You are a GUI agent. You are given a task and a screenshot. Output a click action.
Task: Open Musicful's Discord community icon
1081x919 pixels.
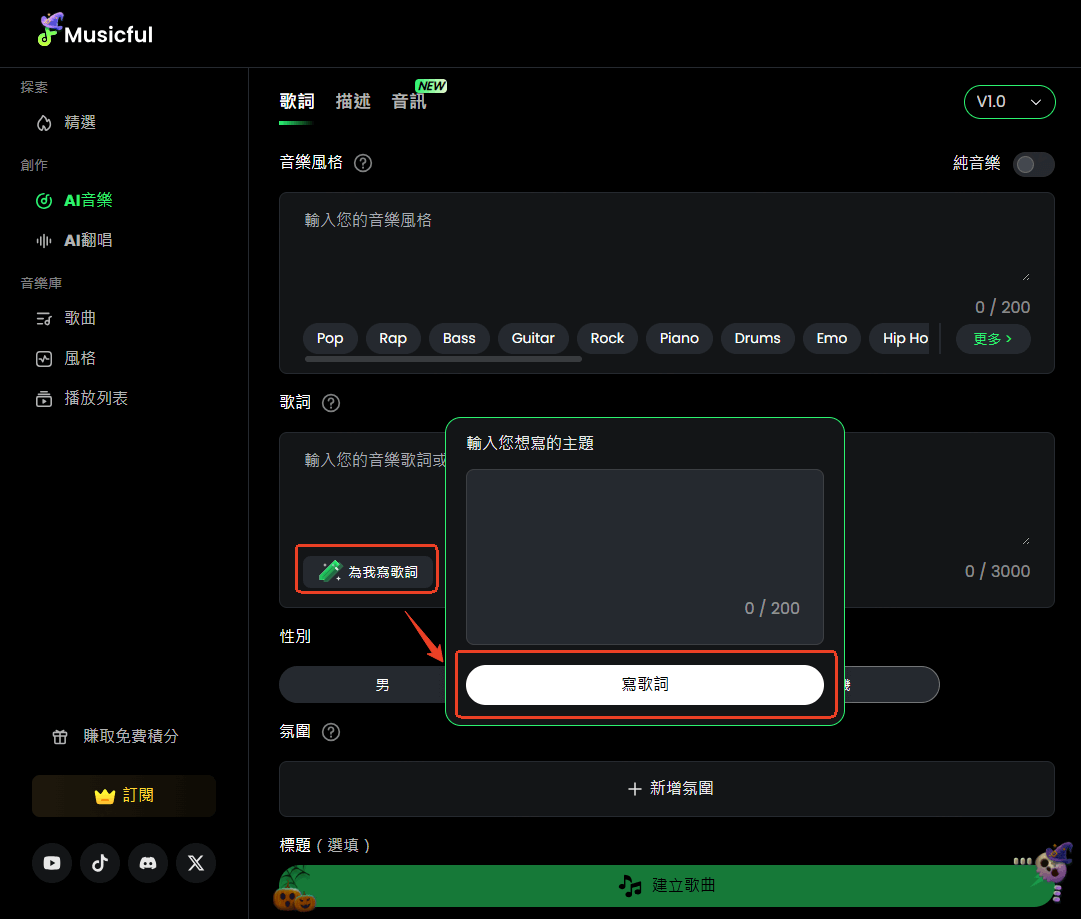click(x=148, y=863)
